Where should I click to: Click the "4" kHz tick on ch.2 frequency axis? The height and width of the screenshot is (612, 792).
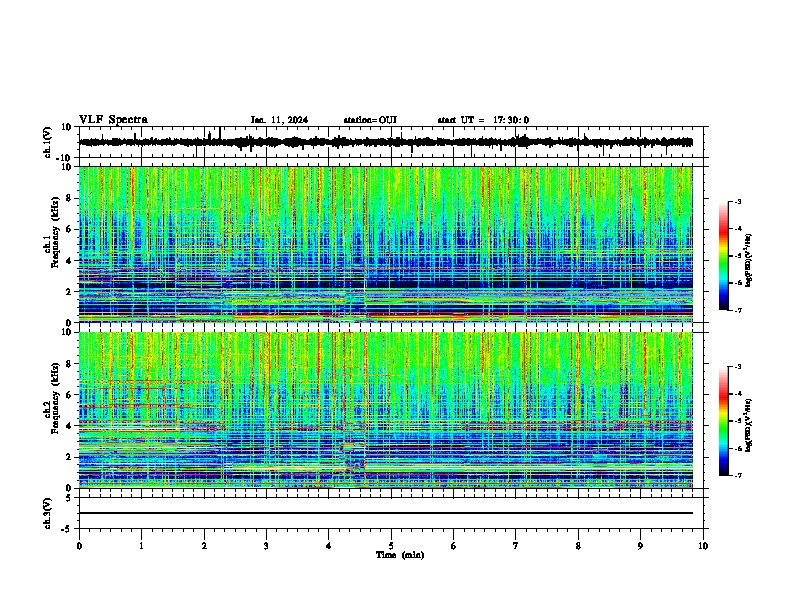pyautogui.click(x=70, y=426)
